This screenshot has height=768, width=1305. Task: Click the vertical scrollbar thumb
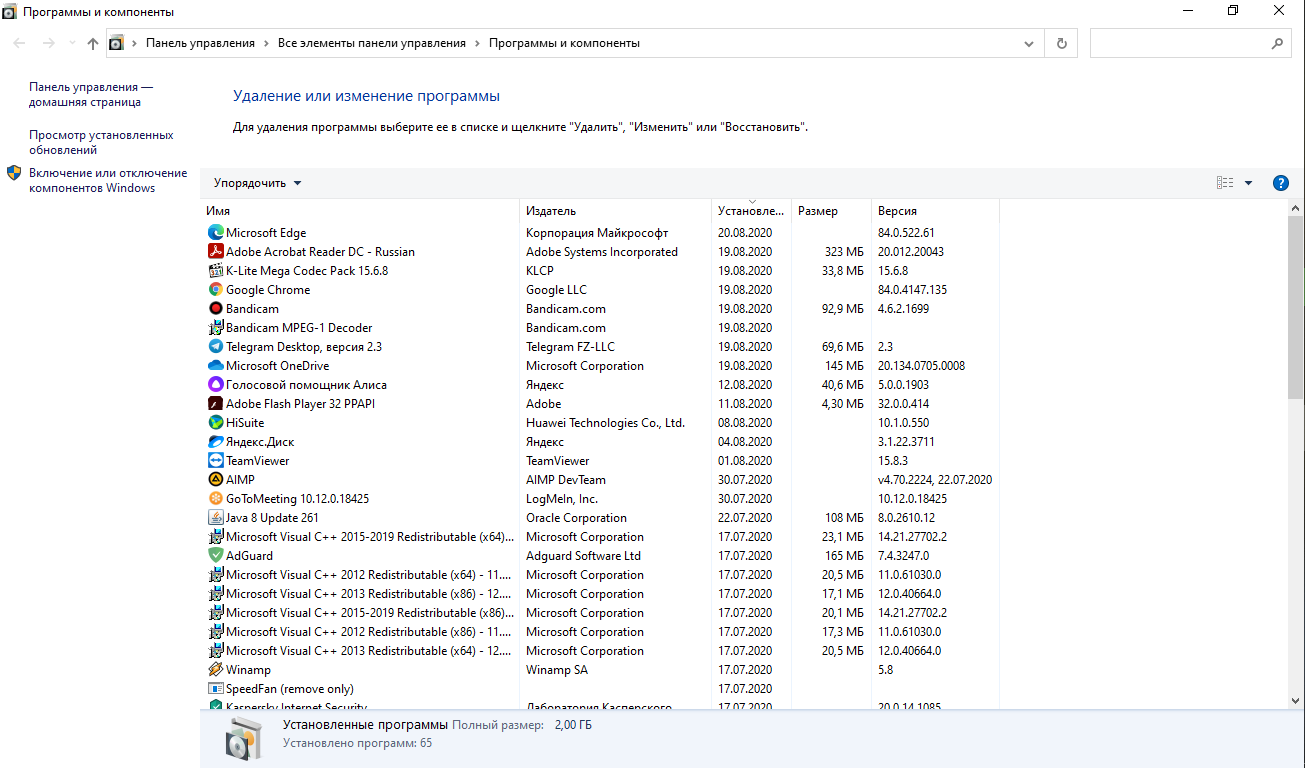pos(1296,307)
